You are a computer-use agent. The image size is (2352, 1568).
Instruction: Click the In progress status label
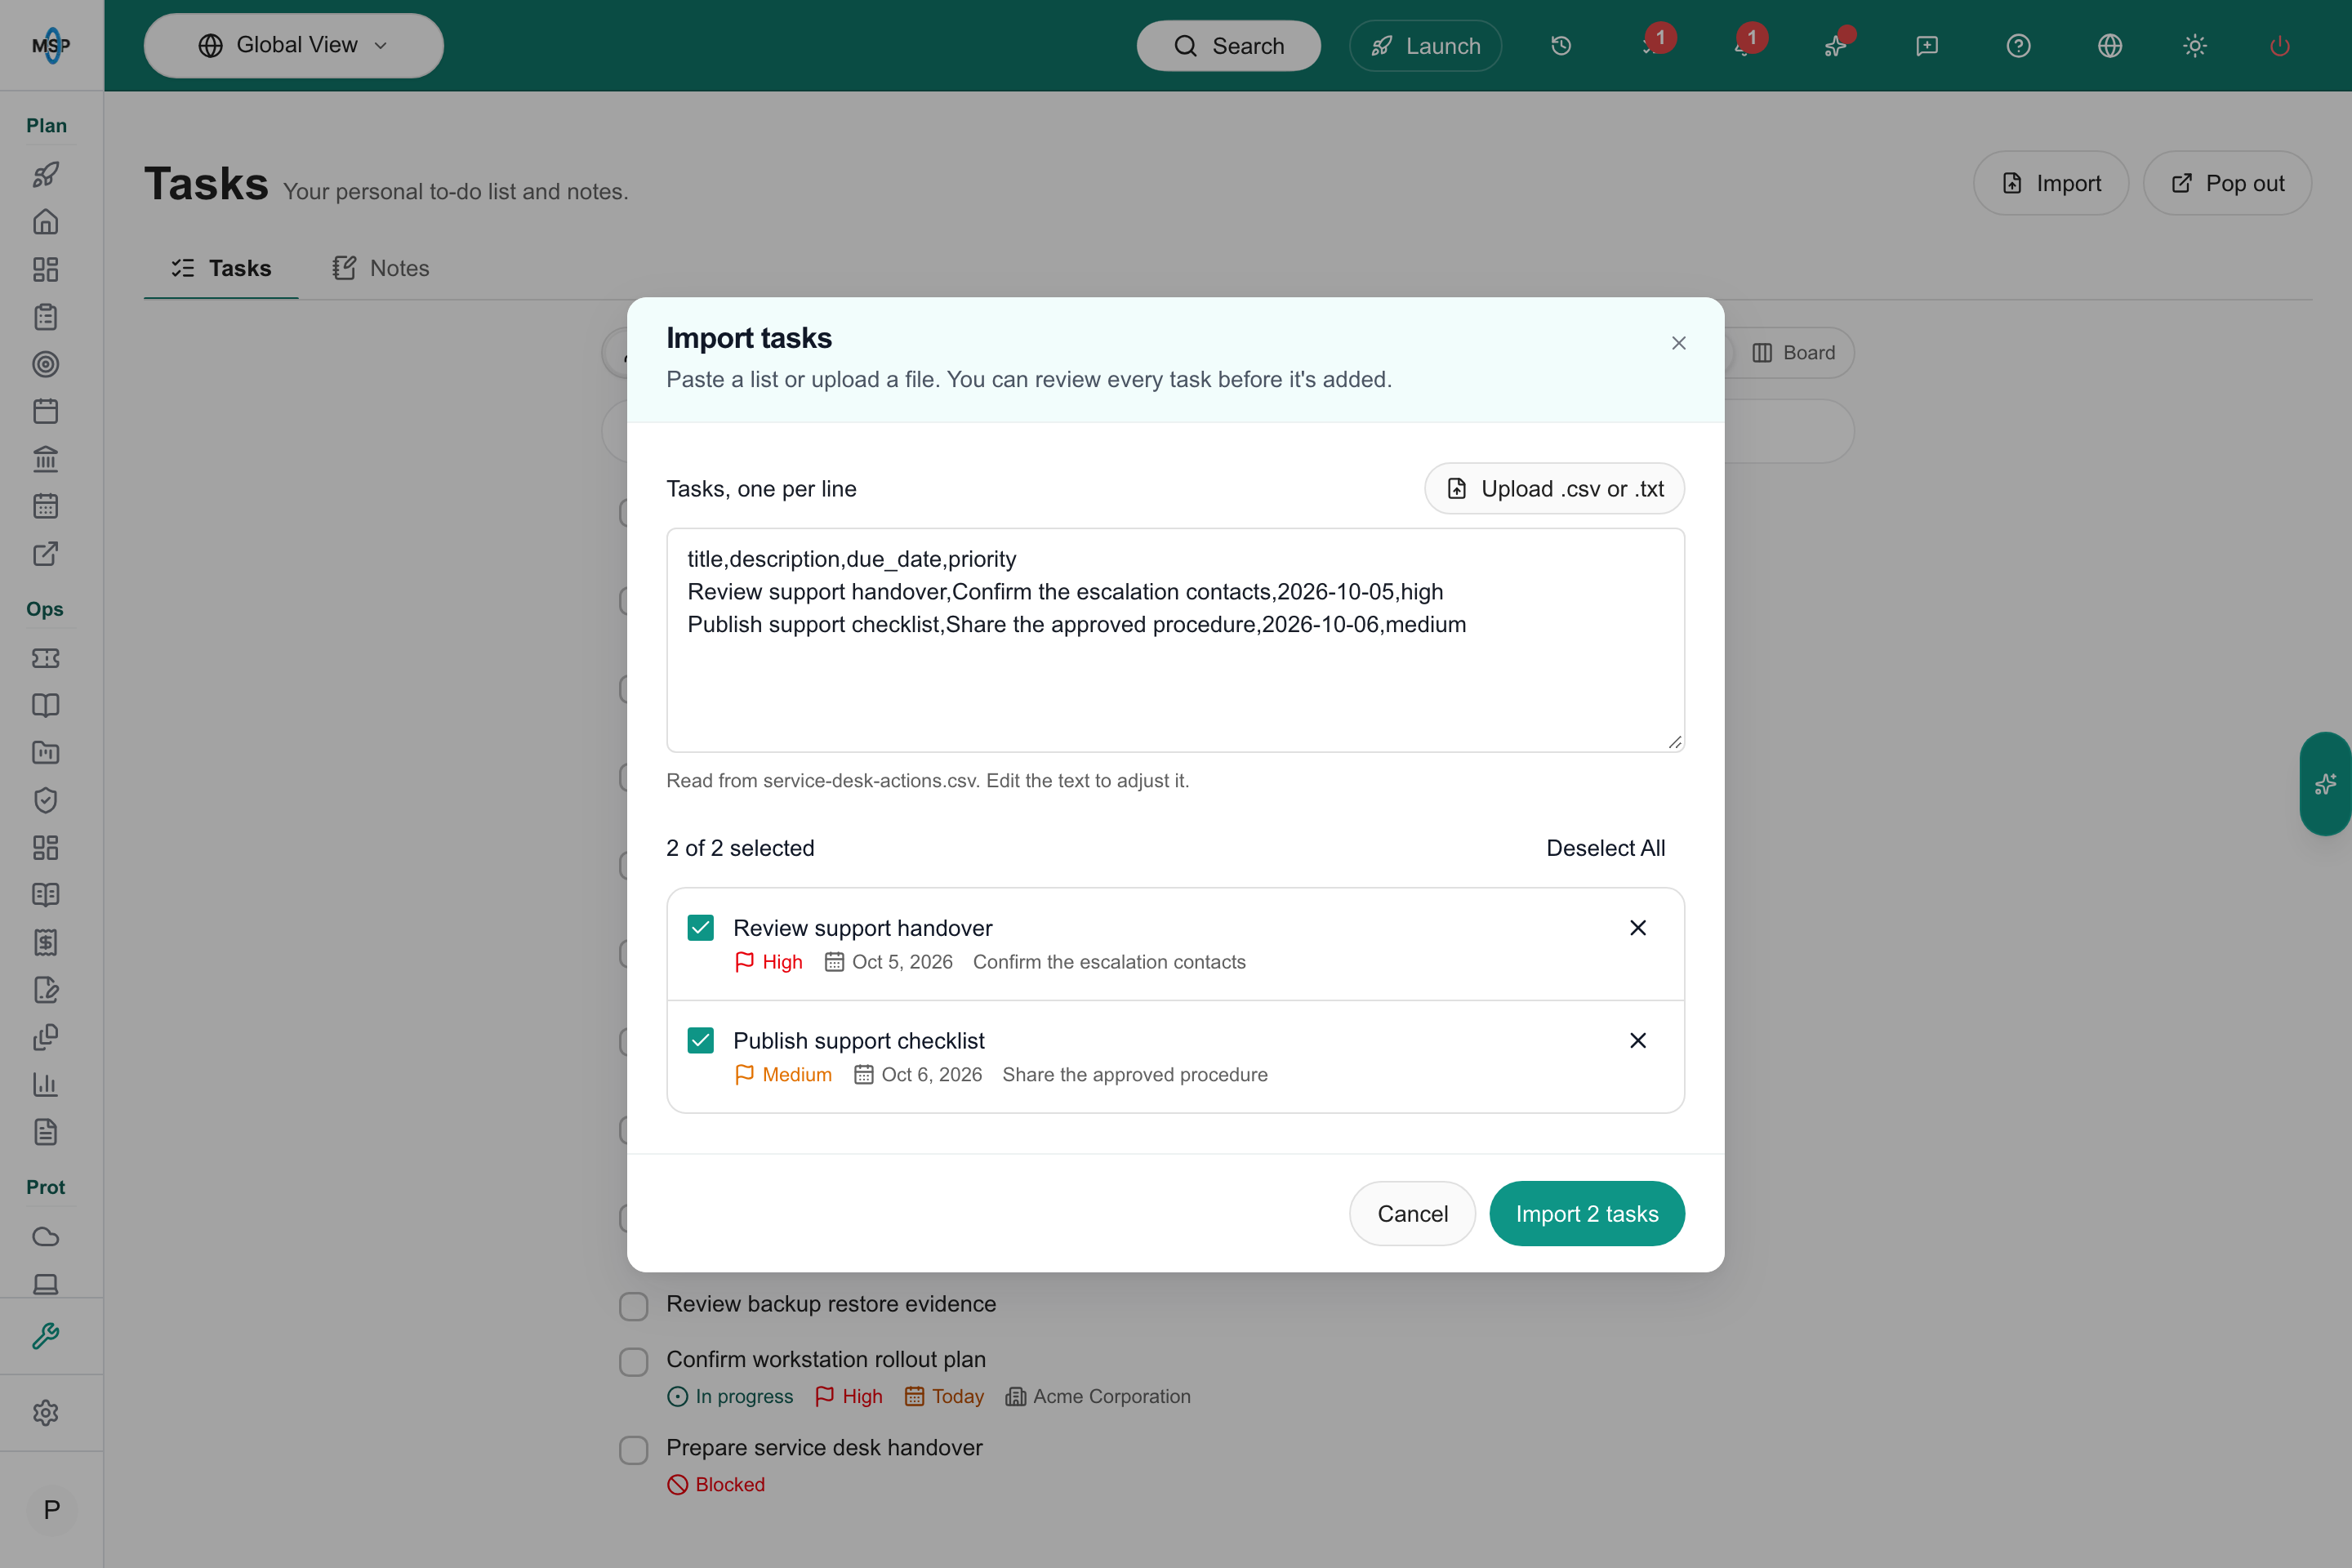(730, 1396)
